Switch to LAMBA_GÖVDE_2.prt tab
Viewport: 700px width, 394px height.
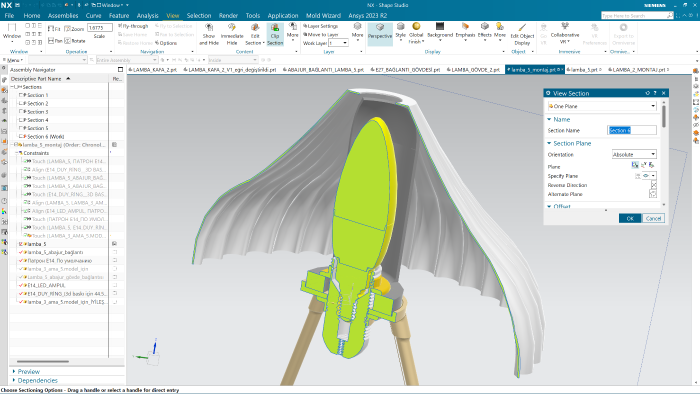475,70
